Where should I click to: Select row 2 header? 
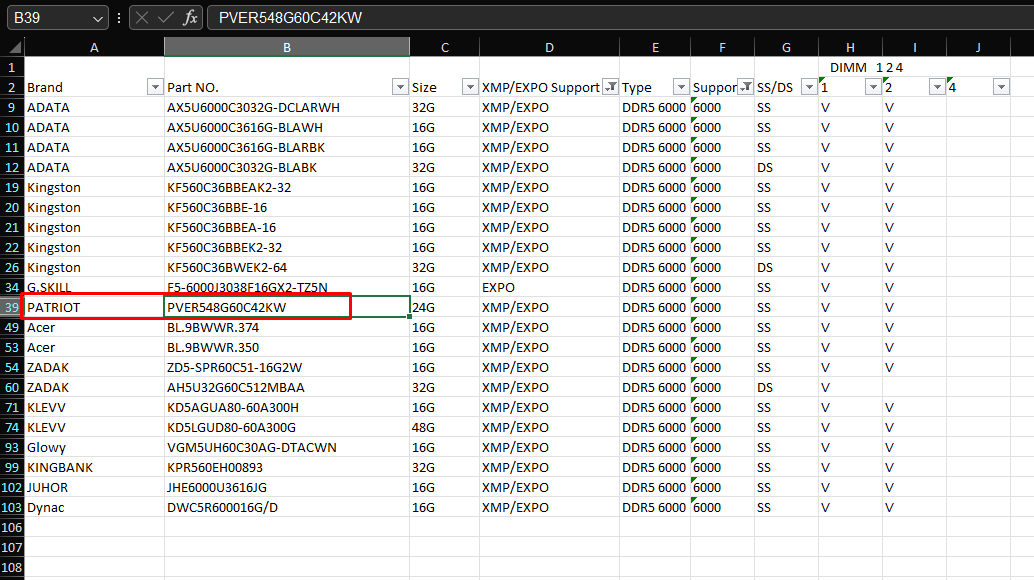[12, 87]
